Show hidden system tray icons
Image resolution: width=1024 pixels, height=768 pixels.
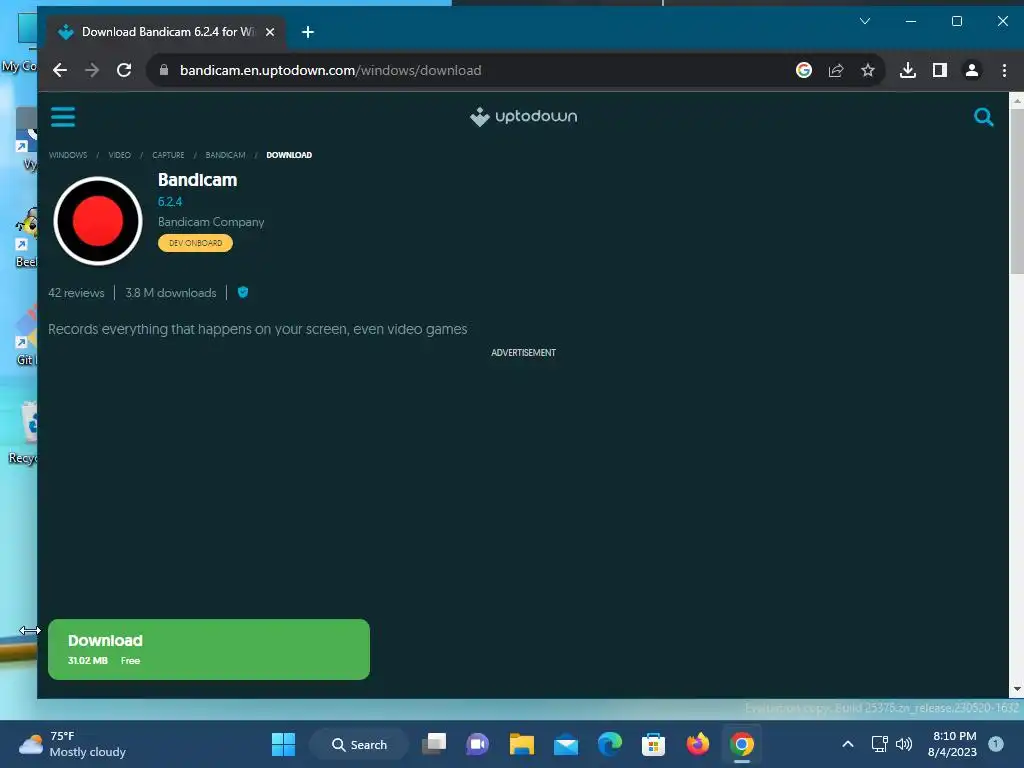point(848,744)
